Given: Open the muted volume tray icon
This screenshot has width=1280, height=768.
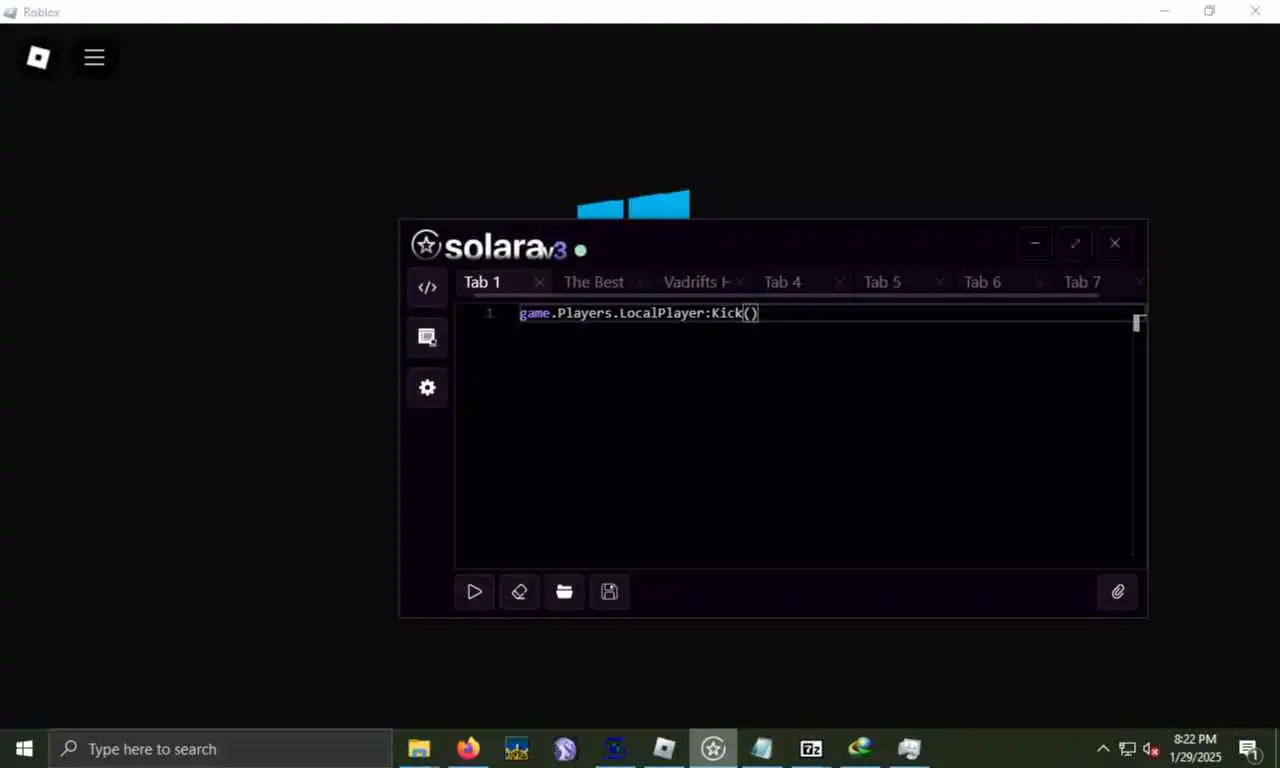Looking at the screenshot, I should [x=1151, y=748].
